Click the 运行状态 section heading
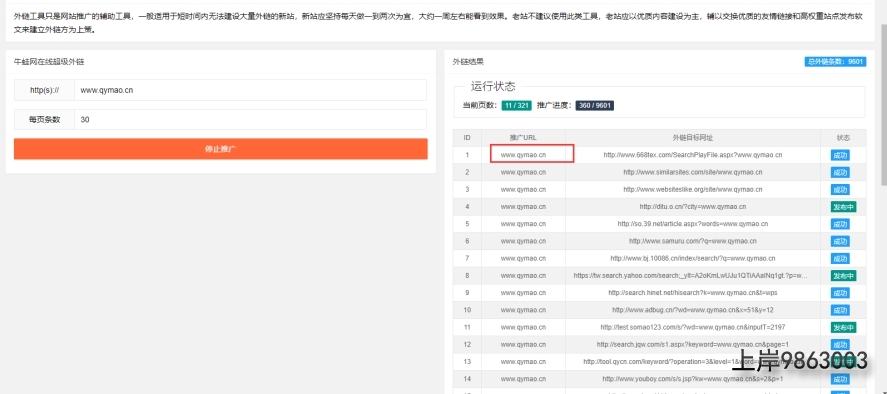The height and width of the screenshot is (394, 887). (493, 87)
